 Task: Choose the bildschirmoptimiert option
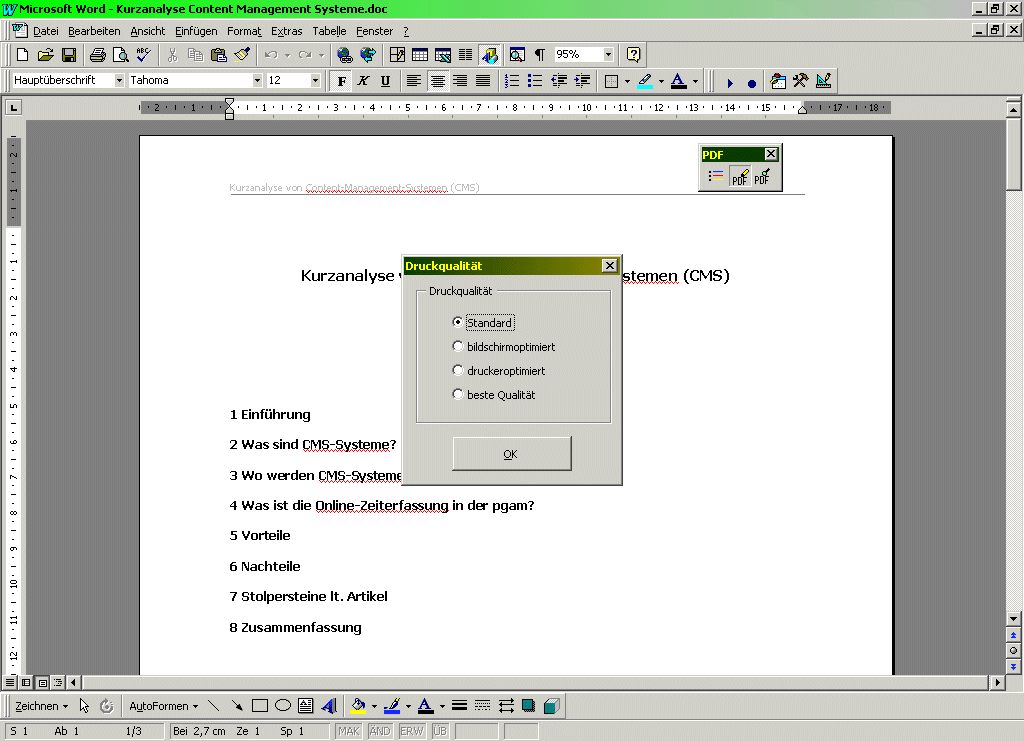pyautogui.click(x=504, y=347)
